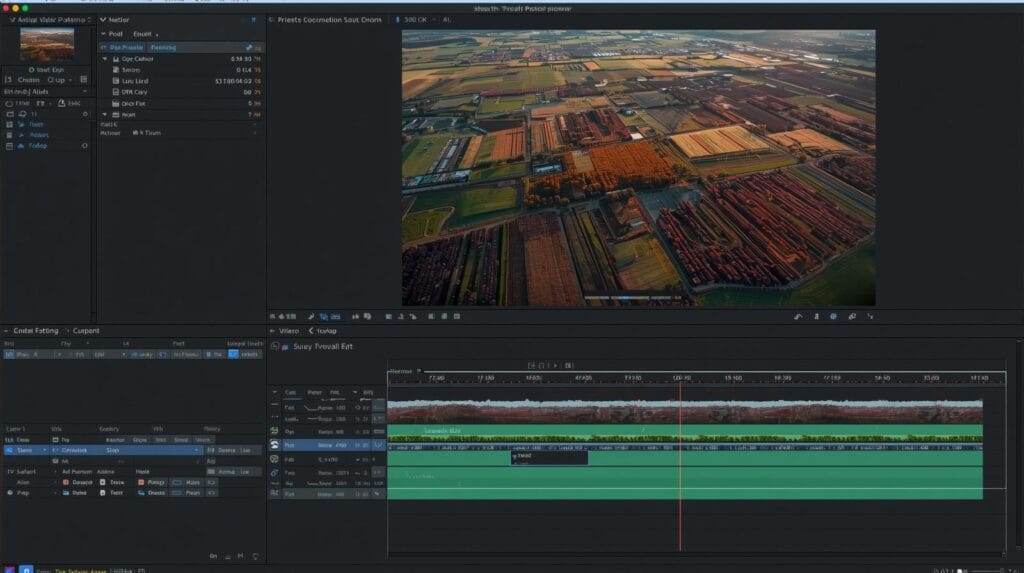Viewport: 1024px width, 573px height.
Task: Select the small dark clip on the timeline
Action: click(548, 456)
